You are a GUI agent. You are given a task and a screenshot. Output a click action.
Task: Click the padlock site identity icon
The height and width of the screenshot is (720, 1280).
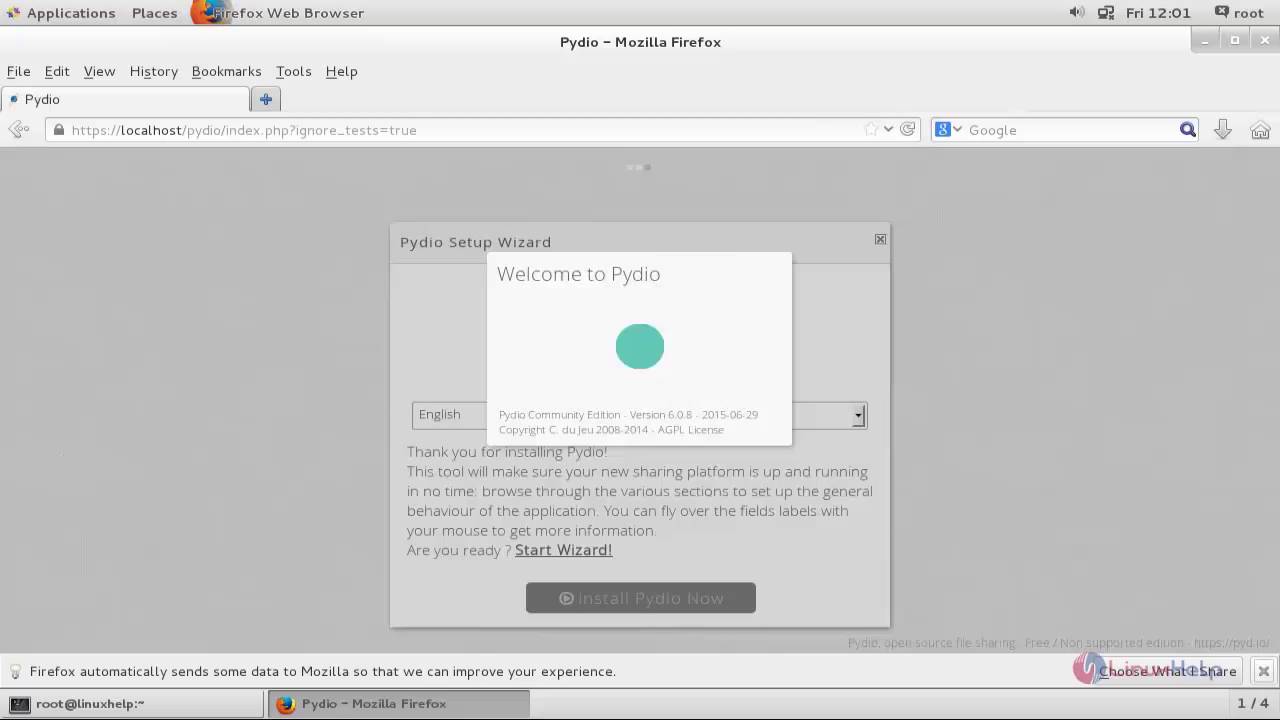coord(59,130)
